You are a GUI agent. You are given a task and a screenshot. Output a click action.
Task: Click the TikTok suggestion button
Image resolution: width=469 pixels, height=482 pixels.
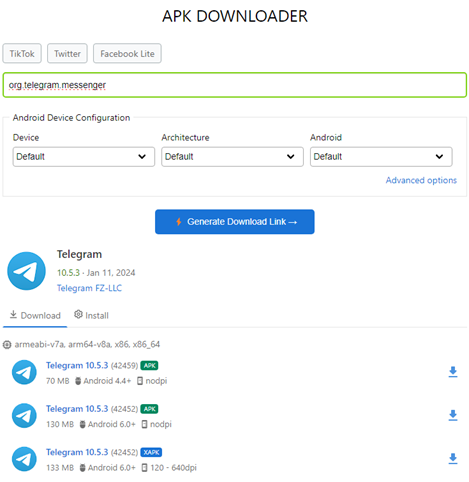[22, 53]
